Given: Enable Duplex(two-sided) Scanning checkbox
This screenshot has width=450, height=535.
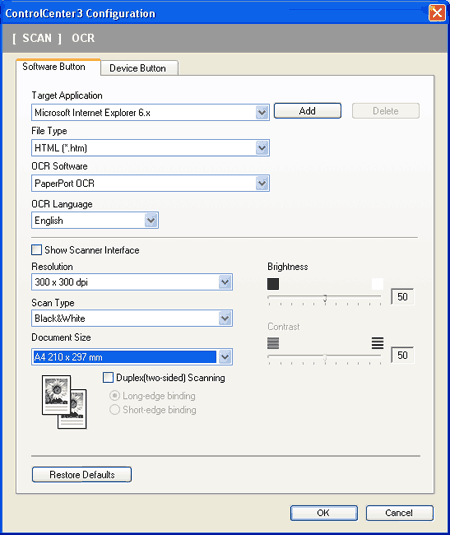Looking at the screenshot, I should [108, 378].
